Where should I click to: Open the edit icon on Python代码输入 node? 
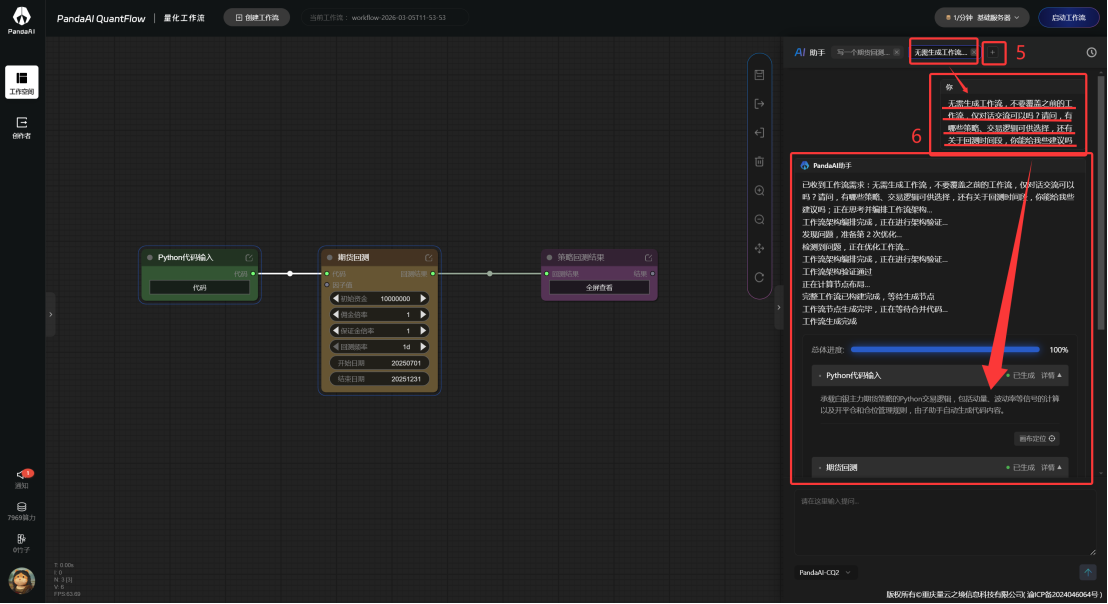[x=249, y=258]
